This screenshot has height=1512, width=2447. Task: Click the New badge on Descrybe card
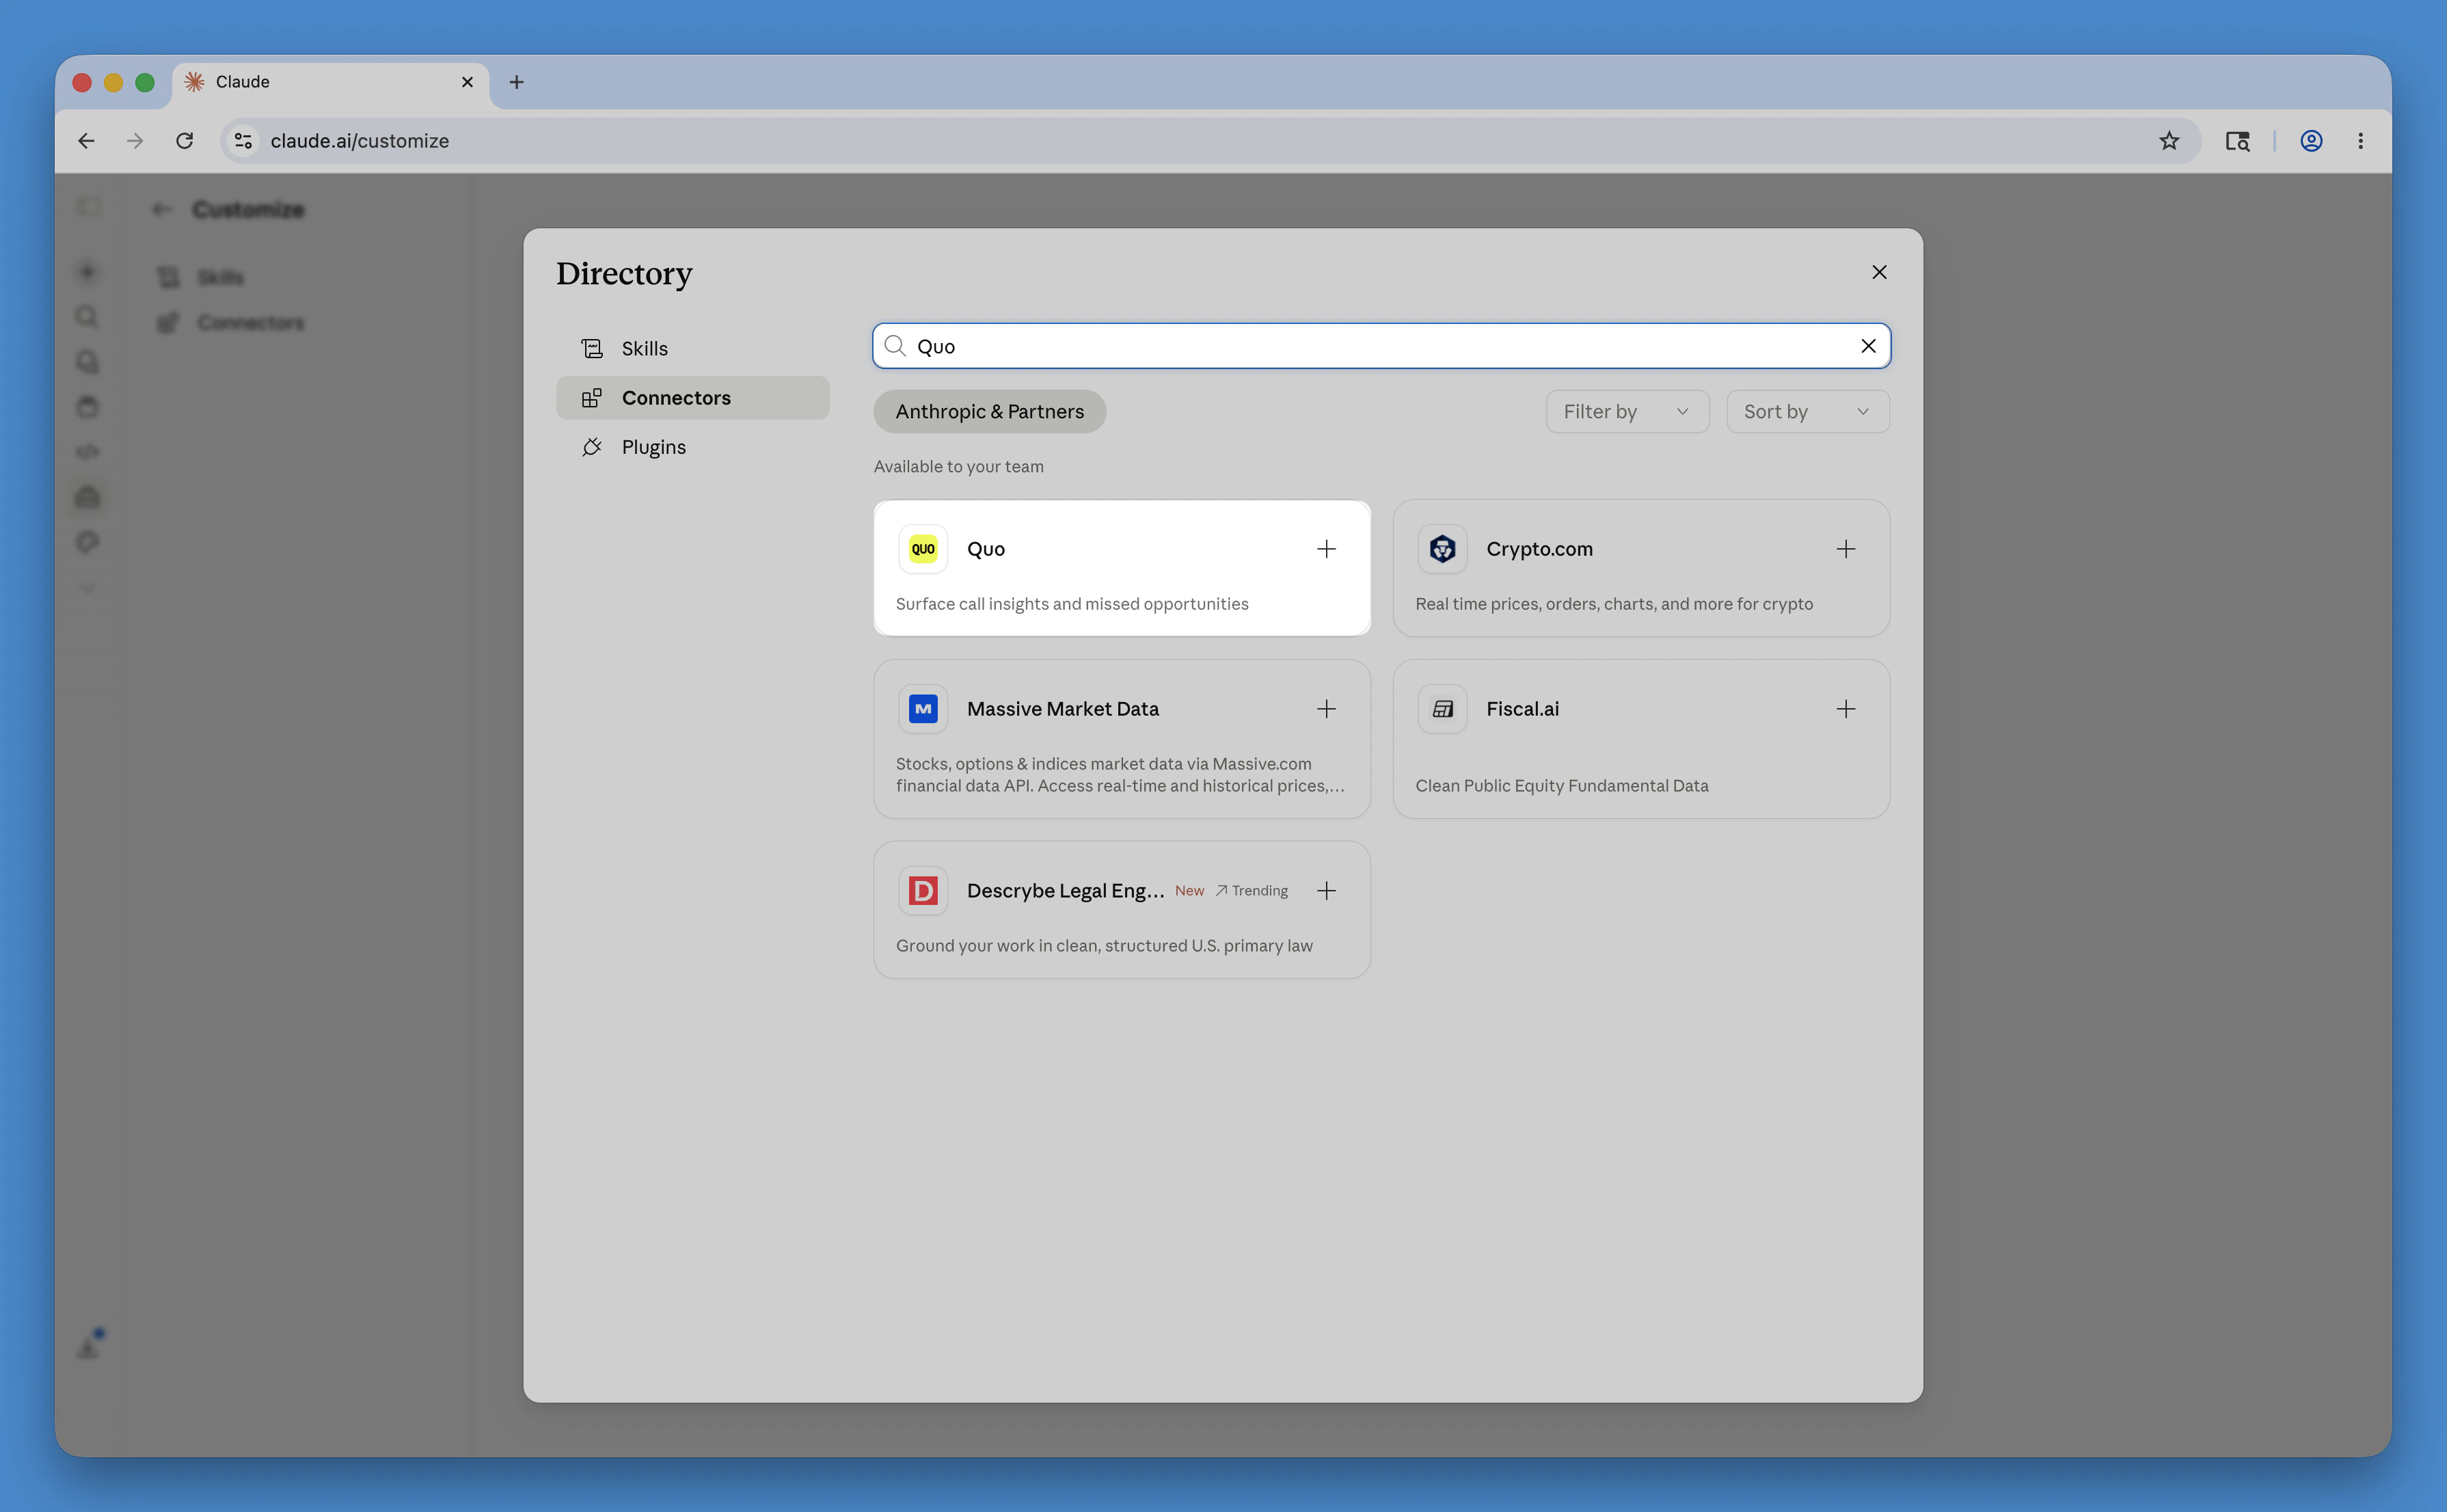tap(1189, 891)
